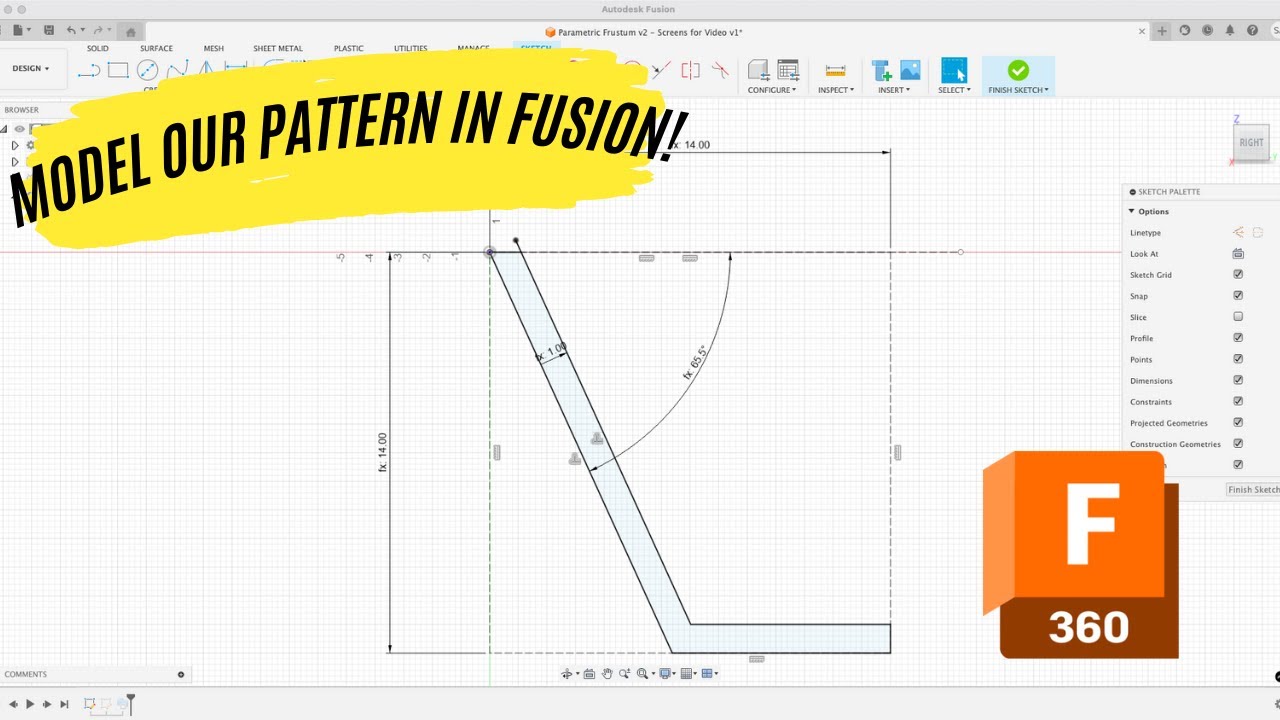Click the Look At icon in navigation bar
The width and height of the screenshot is (1280, 720).
coord(589,674)
